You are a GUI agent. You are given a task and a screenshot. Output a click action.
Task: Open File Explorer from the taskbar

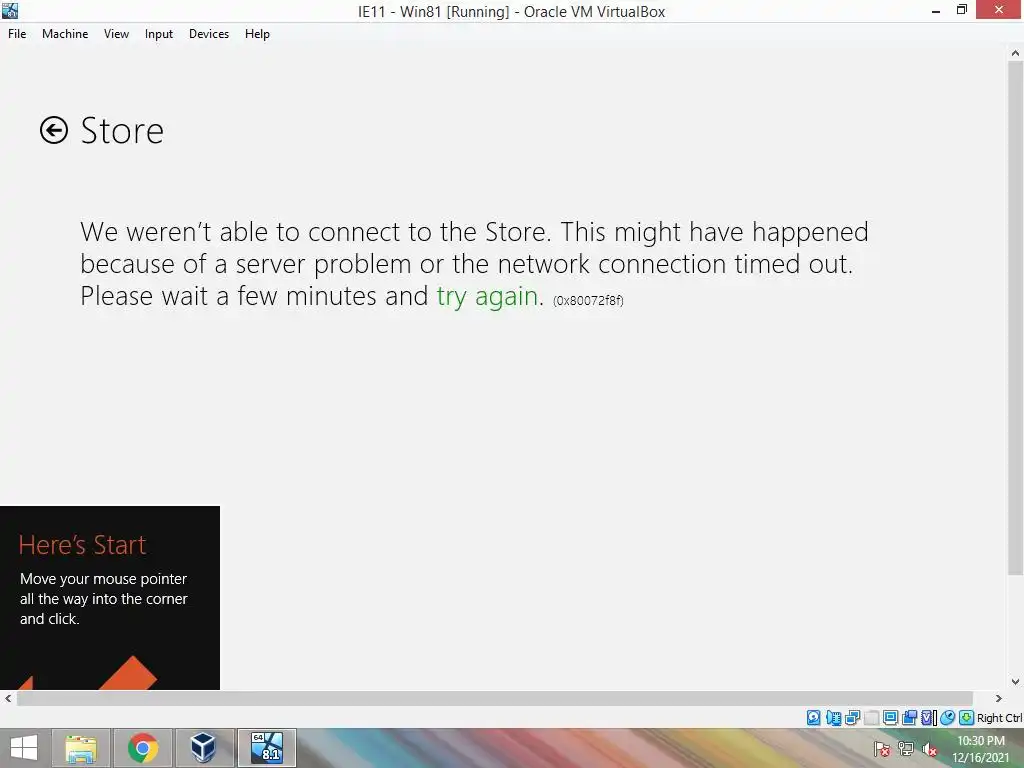pos(81,748)
